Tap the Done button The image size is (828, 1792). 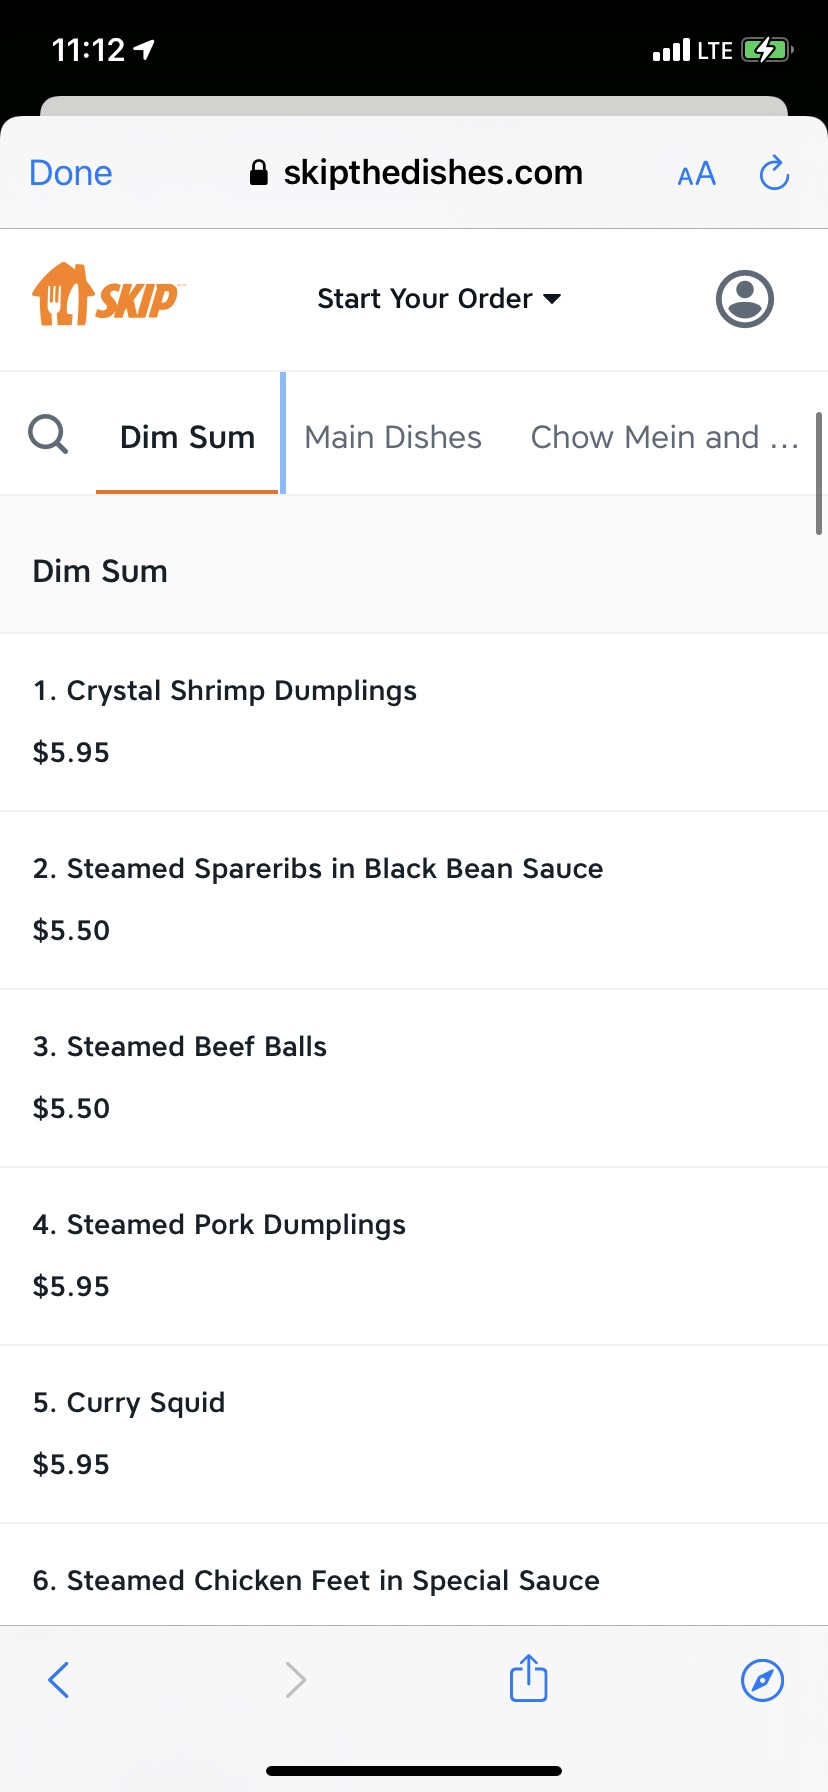click(71, 174)
